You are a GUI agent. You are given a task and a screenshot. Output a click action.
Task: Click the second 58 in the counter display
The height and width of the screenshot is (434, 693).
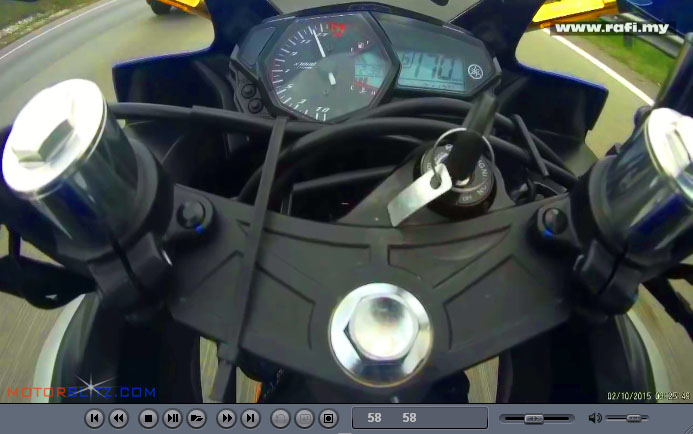click(409, 418)
